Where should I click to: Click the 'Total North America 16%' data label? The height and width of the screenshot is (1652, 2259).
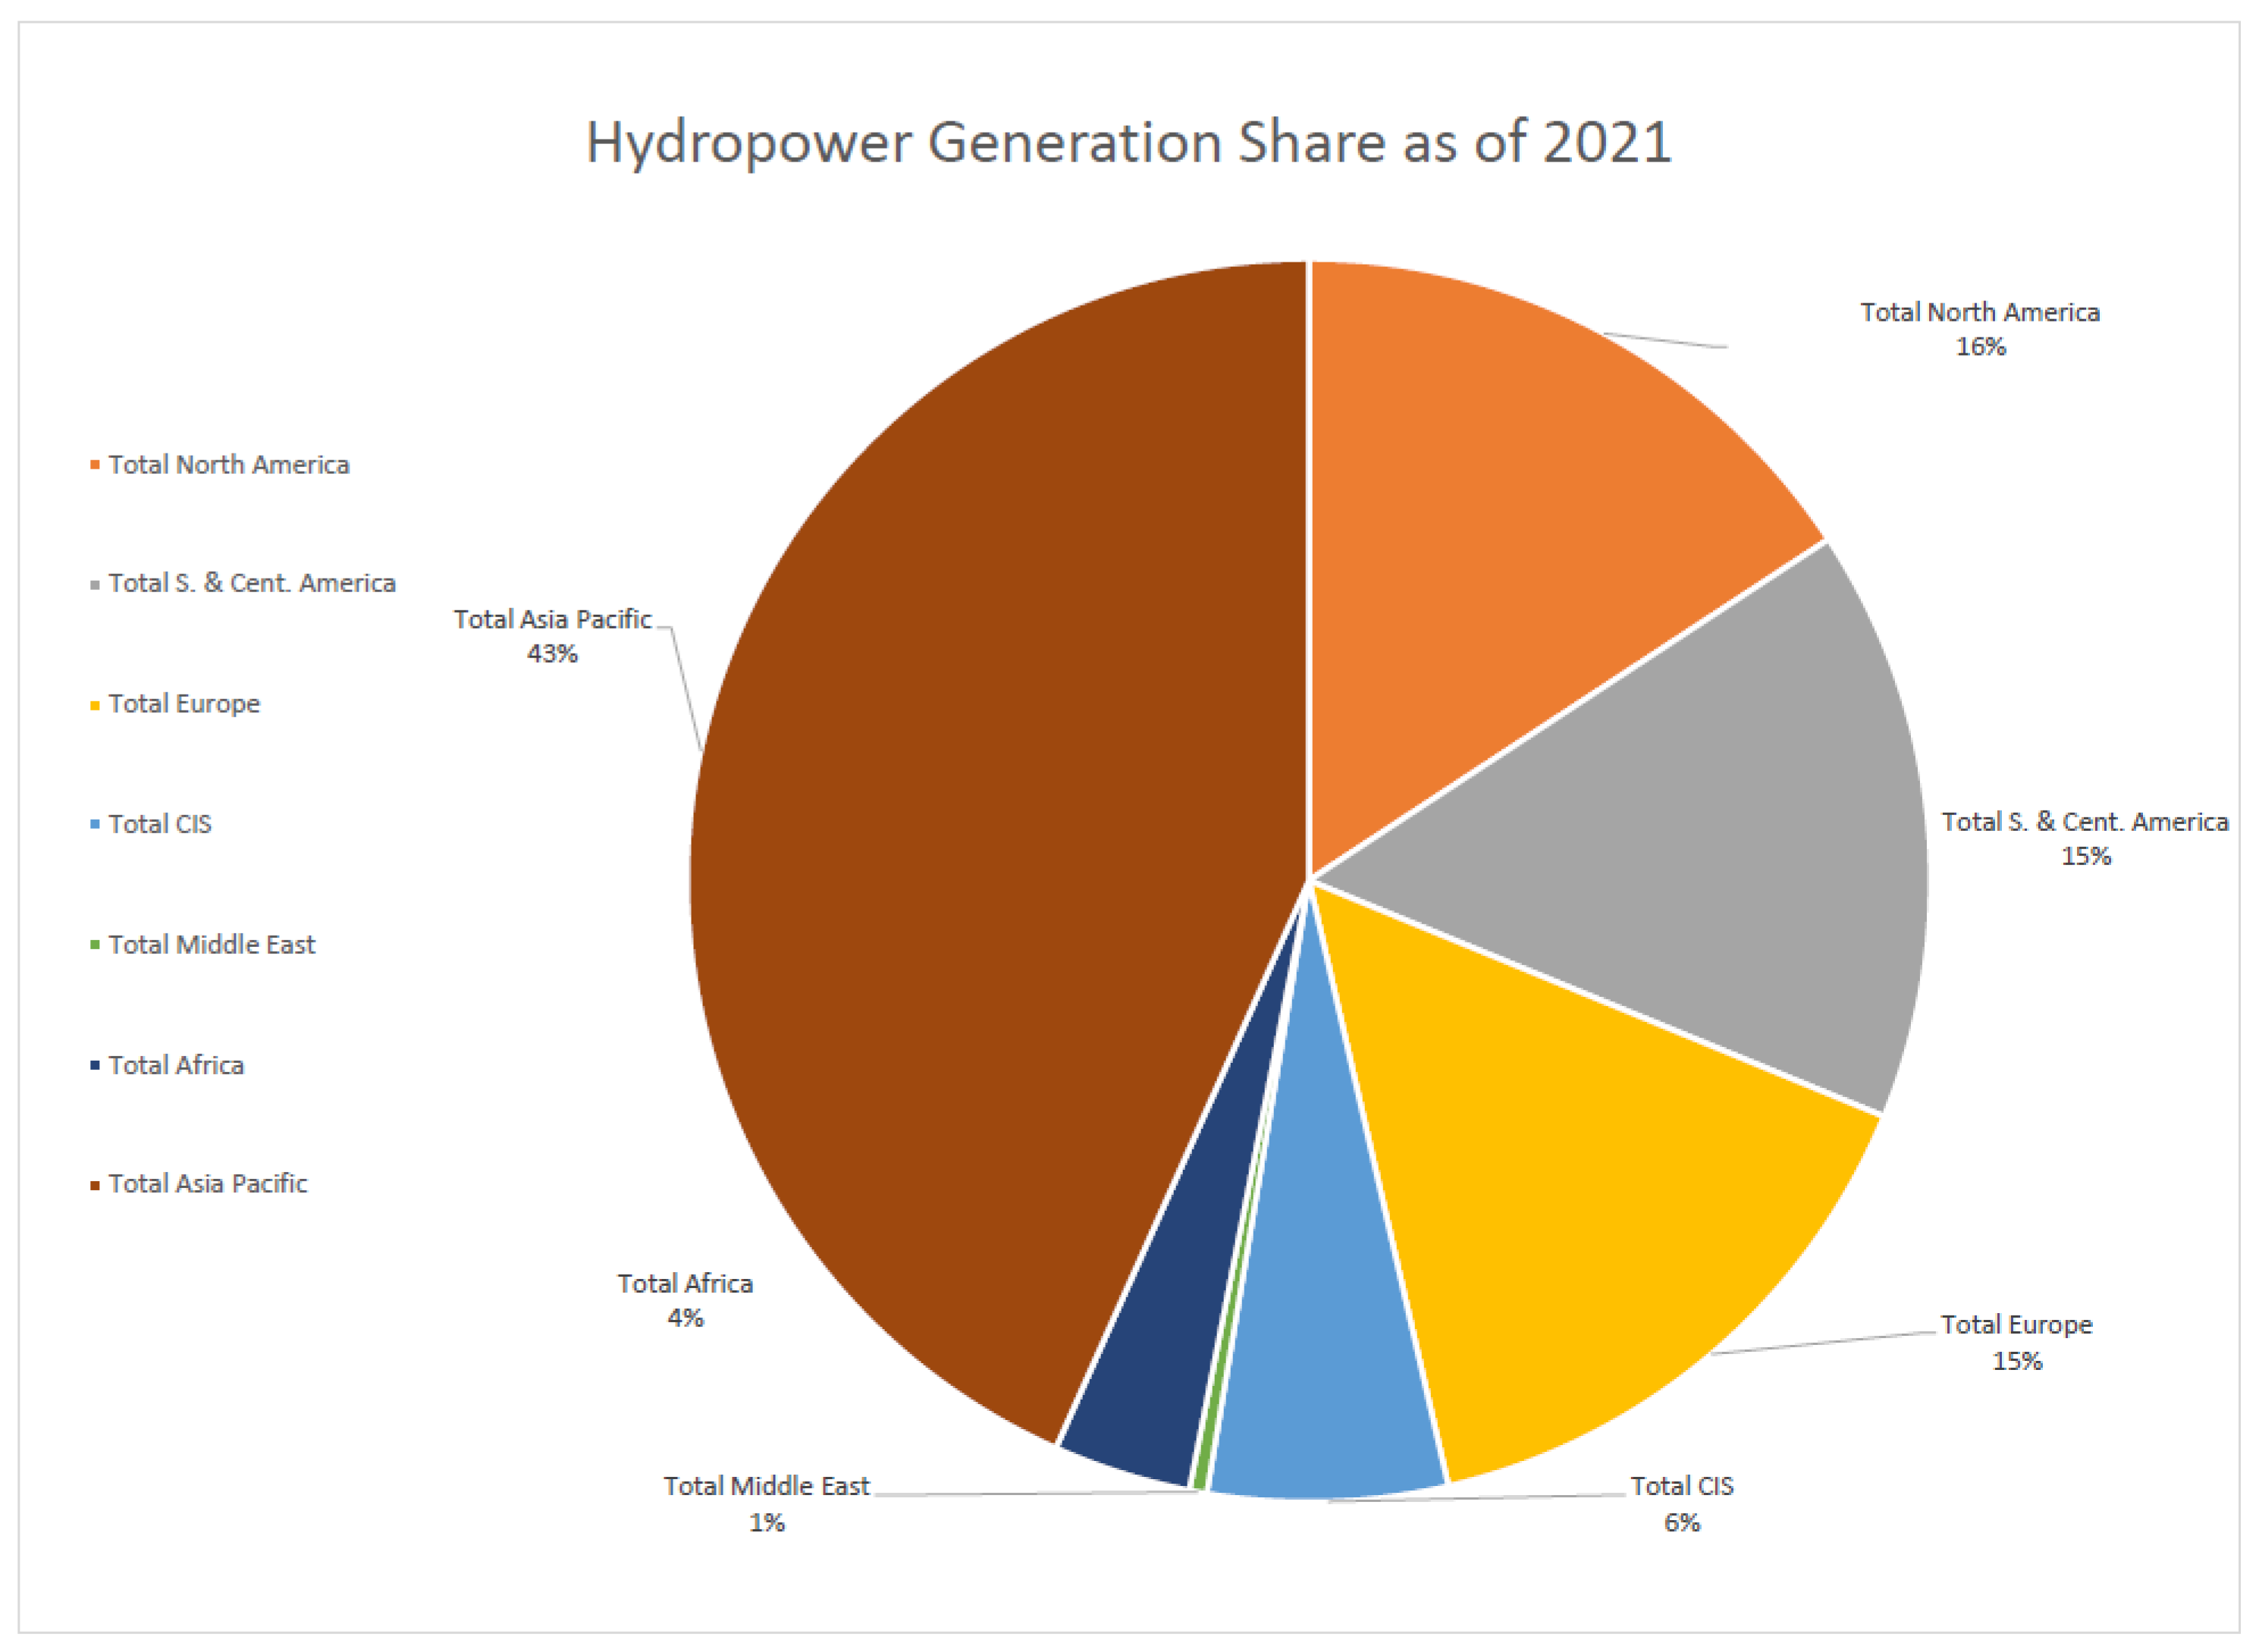(1979, 329)
